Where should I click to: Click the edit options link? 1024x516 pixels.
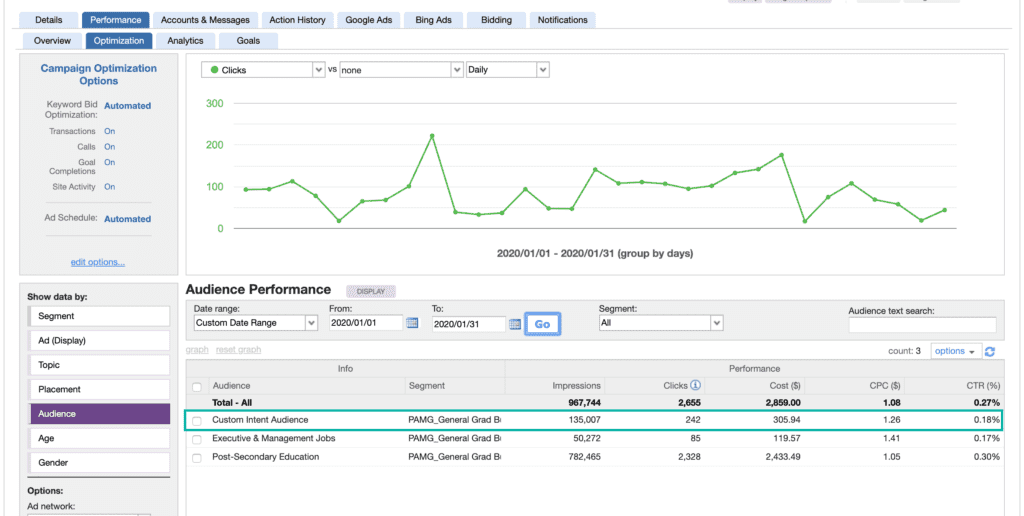(x=98, y=263)
